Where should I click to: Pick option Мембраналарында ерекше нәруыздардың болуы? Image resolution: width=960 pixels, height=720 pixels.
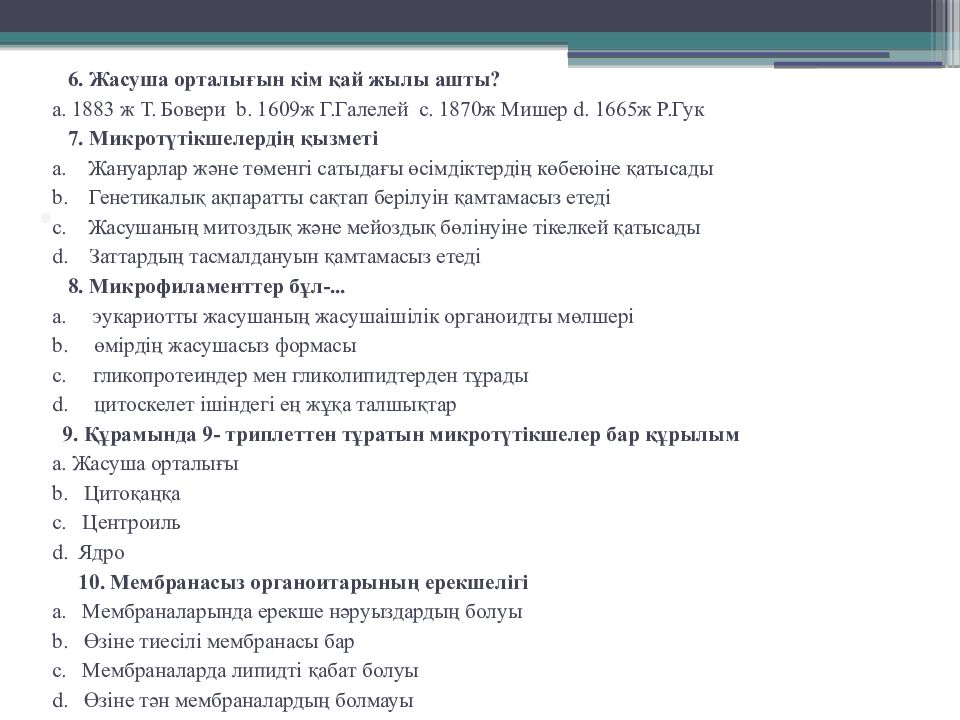(287, 612)
